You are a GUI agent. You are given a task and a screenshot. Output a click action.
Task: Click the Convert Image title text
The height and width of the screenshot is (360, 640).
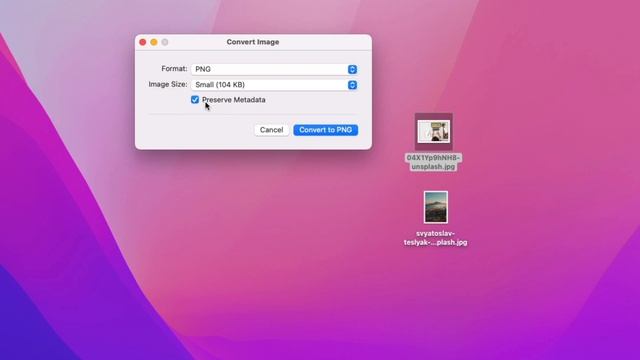point(253,42)
